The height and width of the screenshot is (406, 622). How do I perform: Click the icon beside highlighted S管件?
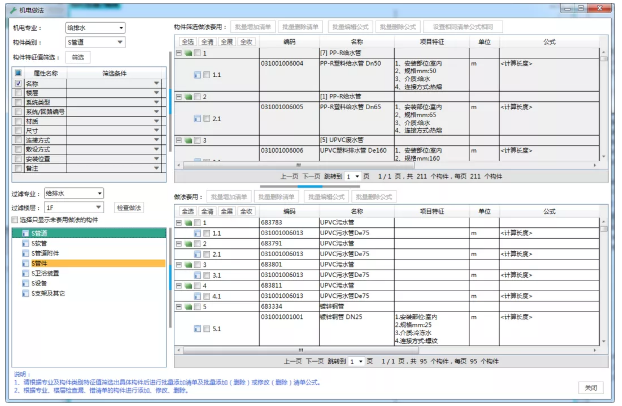(25, 263)
